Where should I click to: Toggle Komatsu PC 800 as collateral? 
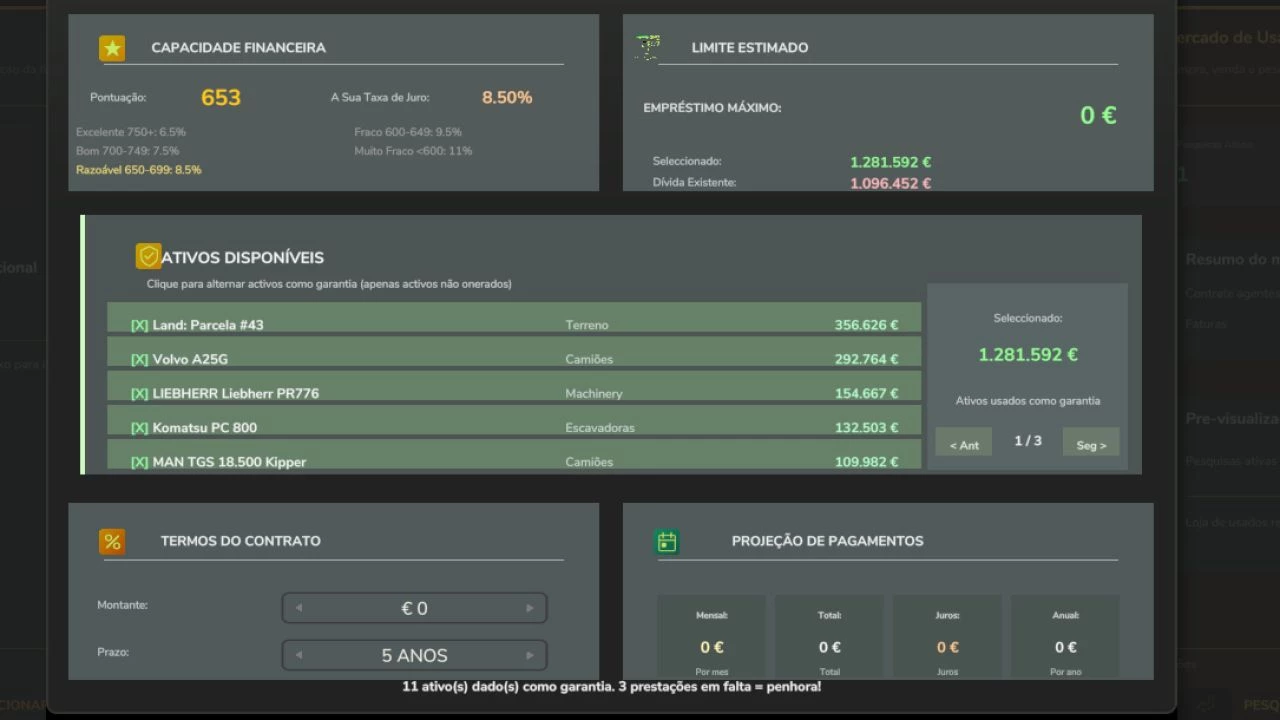(514, 421)
